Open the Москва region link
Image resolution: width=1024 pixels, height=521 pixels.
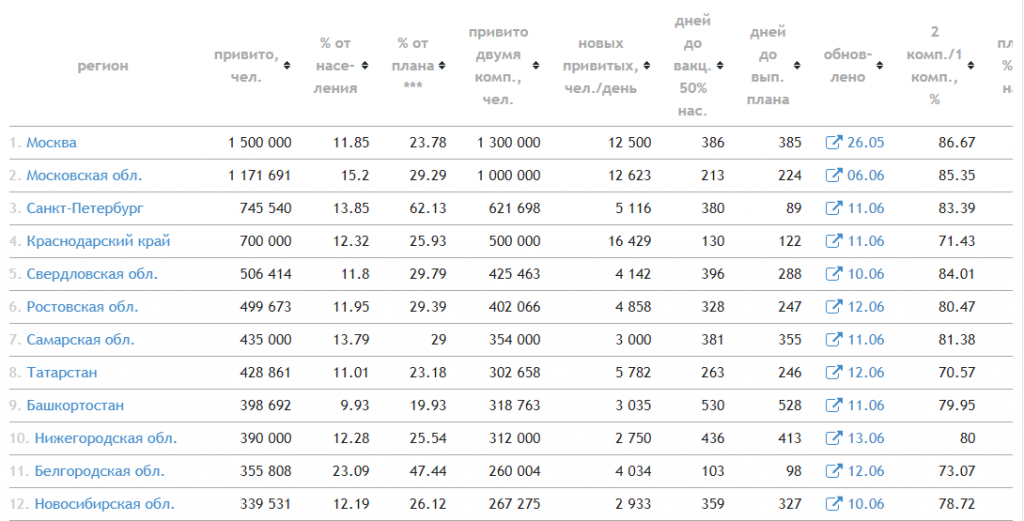coord(52,142)
